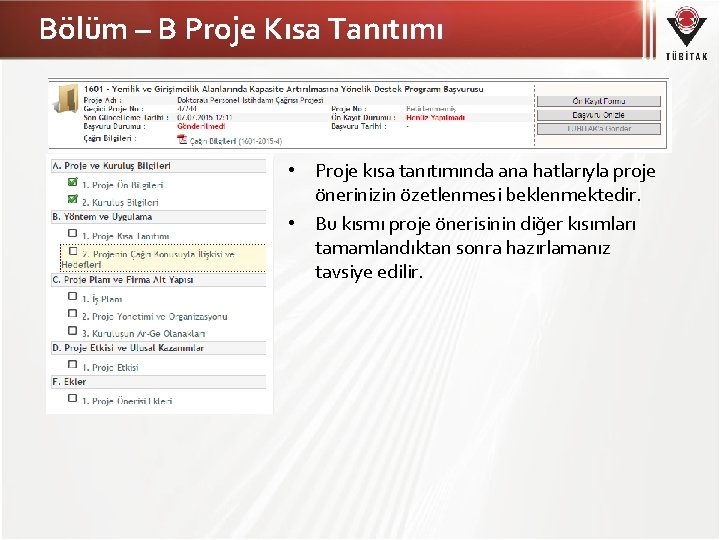
Task: Click the Ön Kayıt Durumu label
Action: tap(363, 118)
